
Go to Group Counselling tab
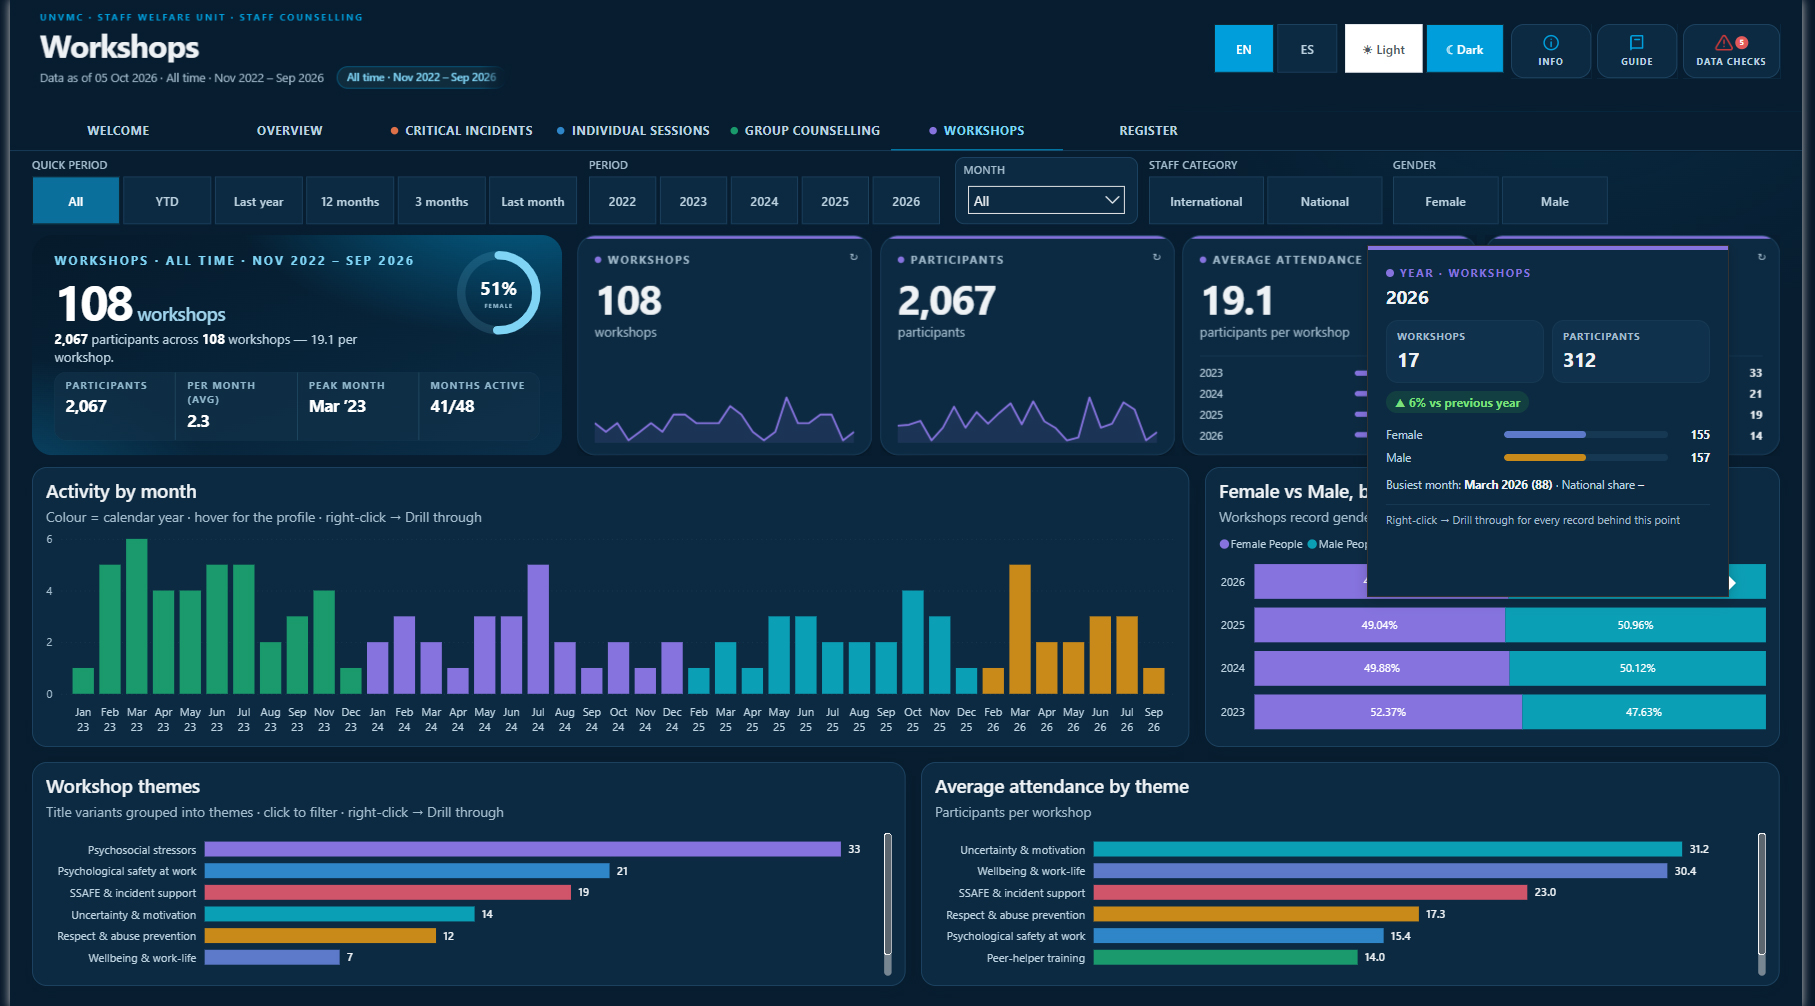[806, 131]
